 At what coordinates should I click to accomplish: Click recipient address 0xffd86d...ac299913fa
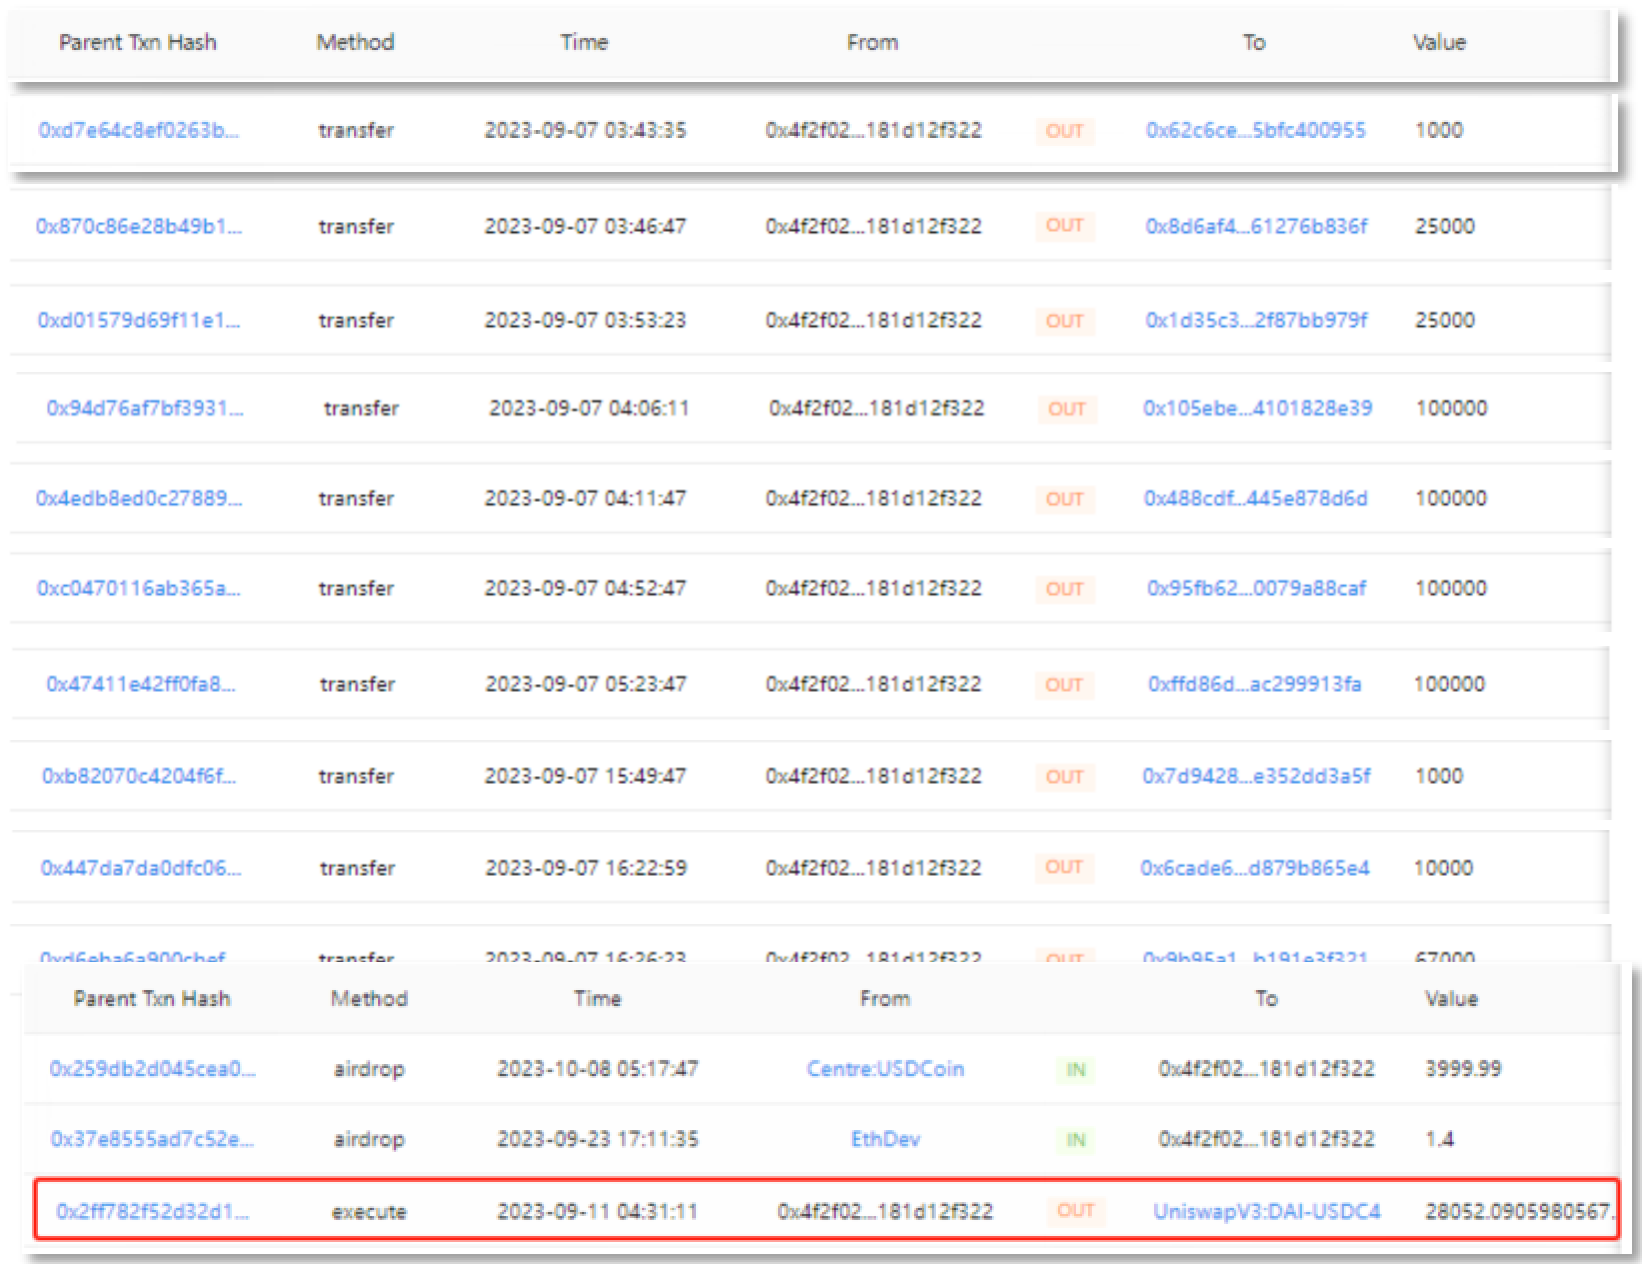(1254, 684)
